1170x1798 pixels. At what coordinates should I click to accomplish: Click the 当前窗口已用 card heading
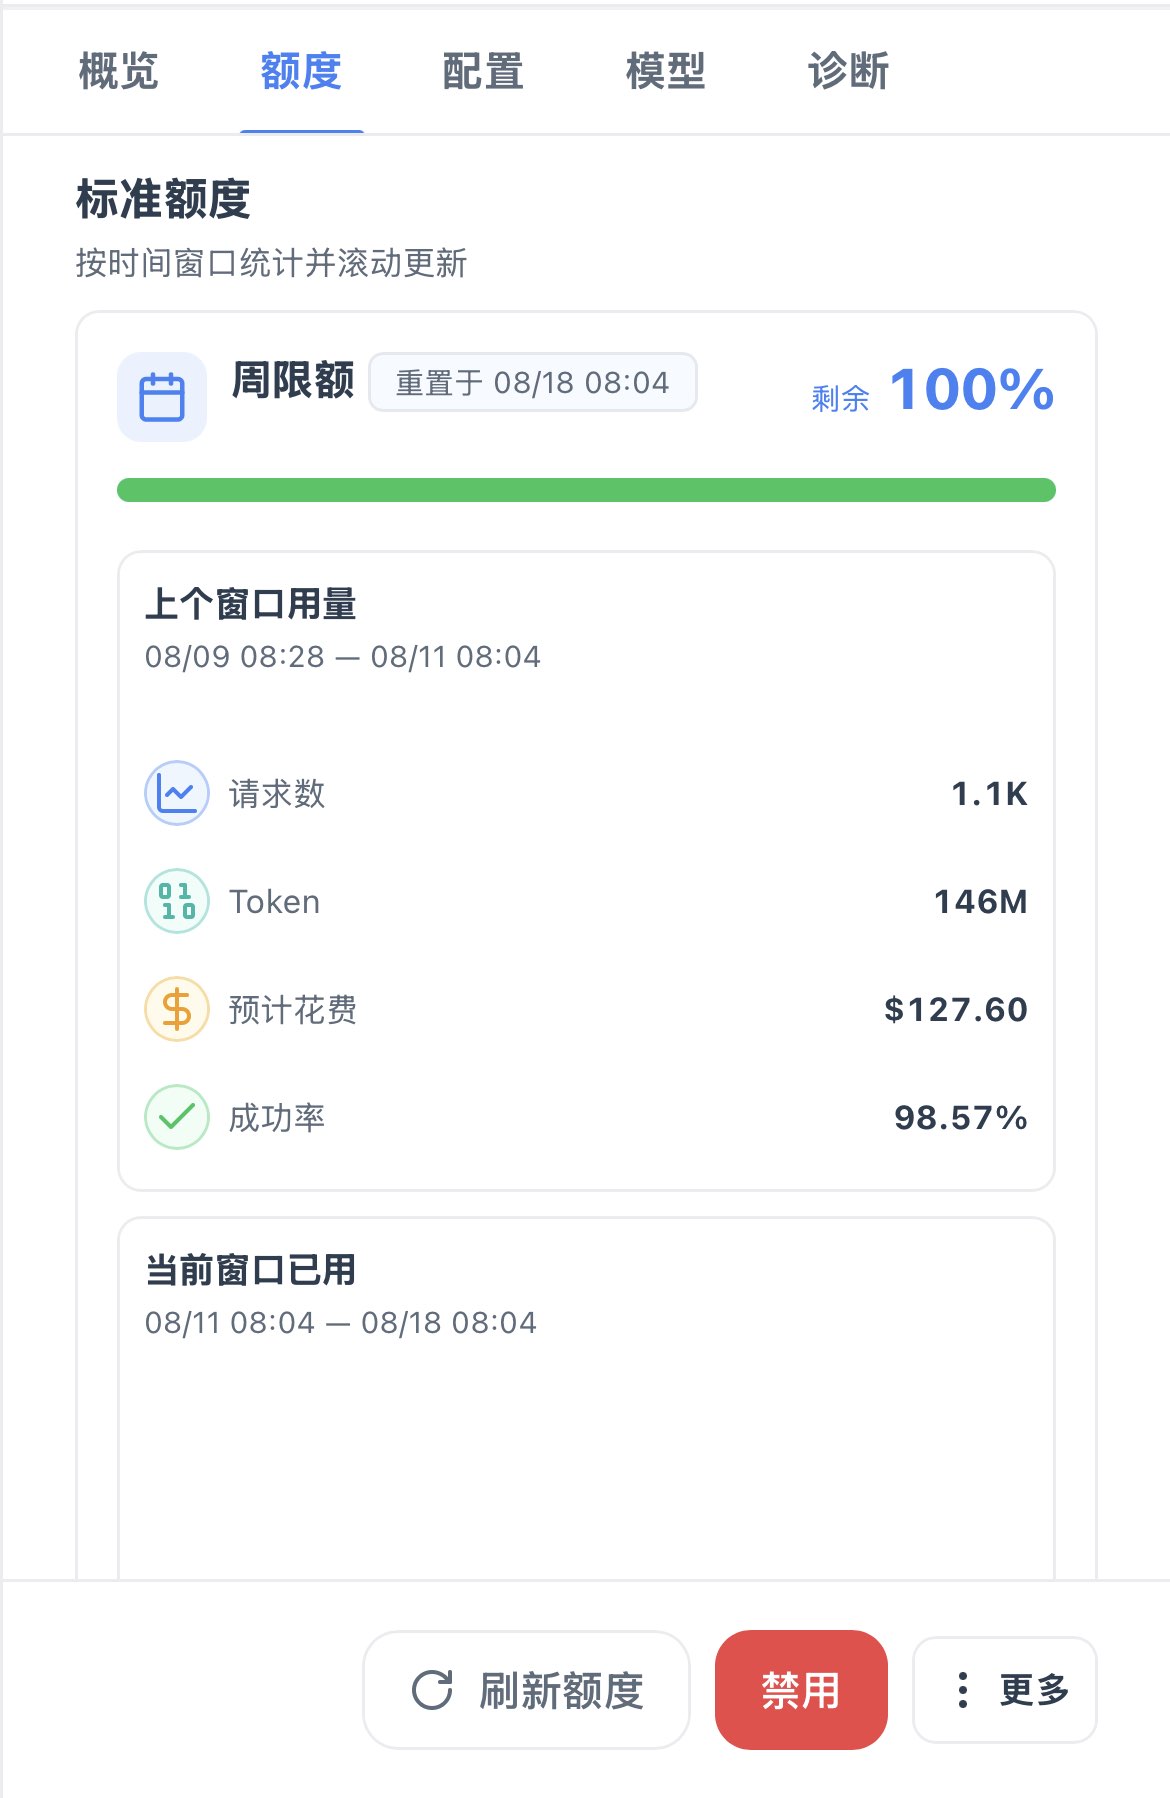(251, 1270)
